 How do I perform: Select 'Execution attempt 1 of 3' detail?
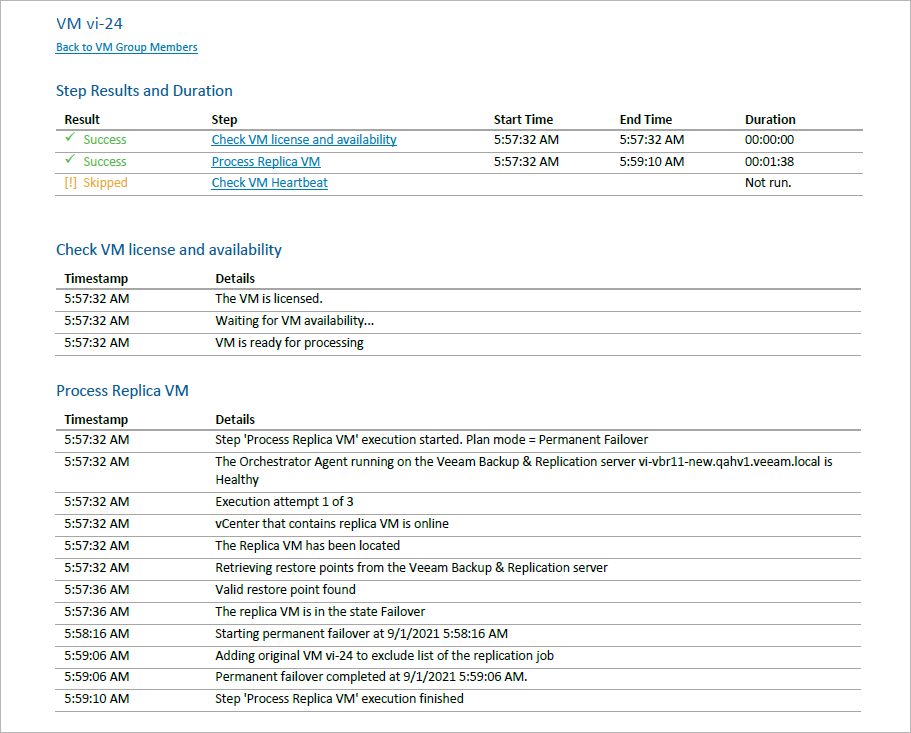click(x=284, y=502)
